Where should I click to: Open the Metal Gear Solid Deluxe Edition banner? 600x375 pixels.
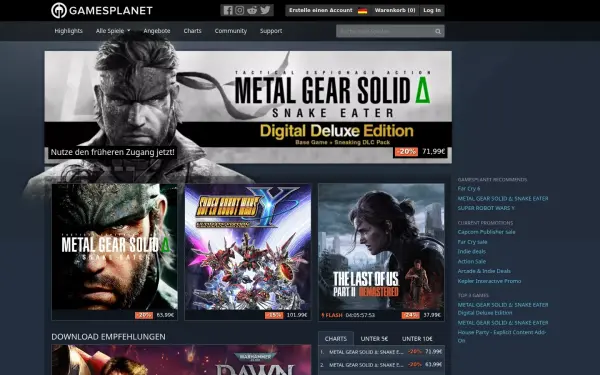(248, 107)
